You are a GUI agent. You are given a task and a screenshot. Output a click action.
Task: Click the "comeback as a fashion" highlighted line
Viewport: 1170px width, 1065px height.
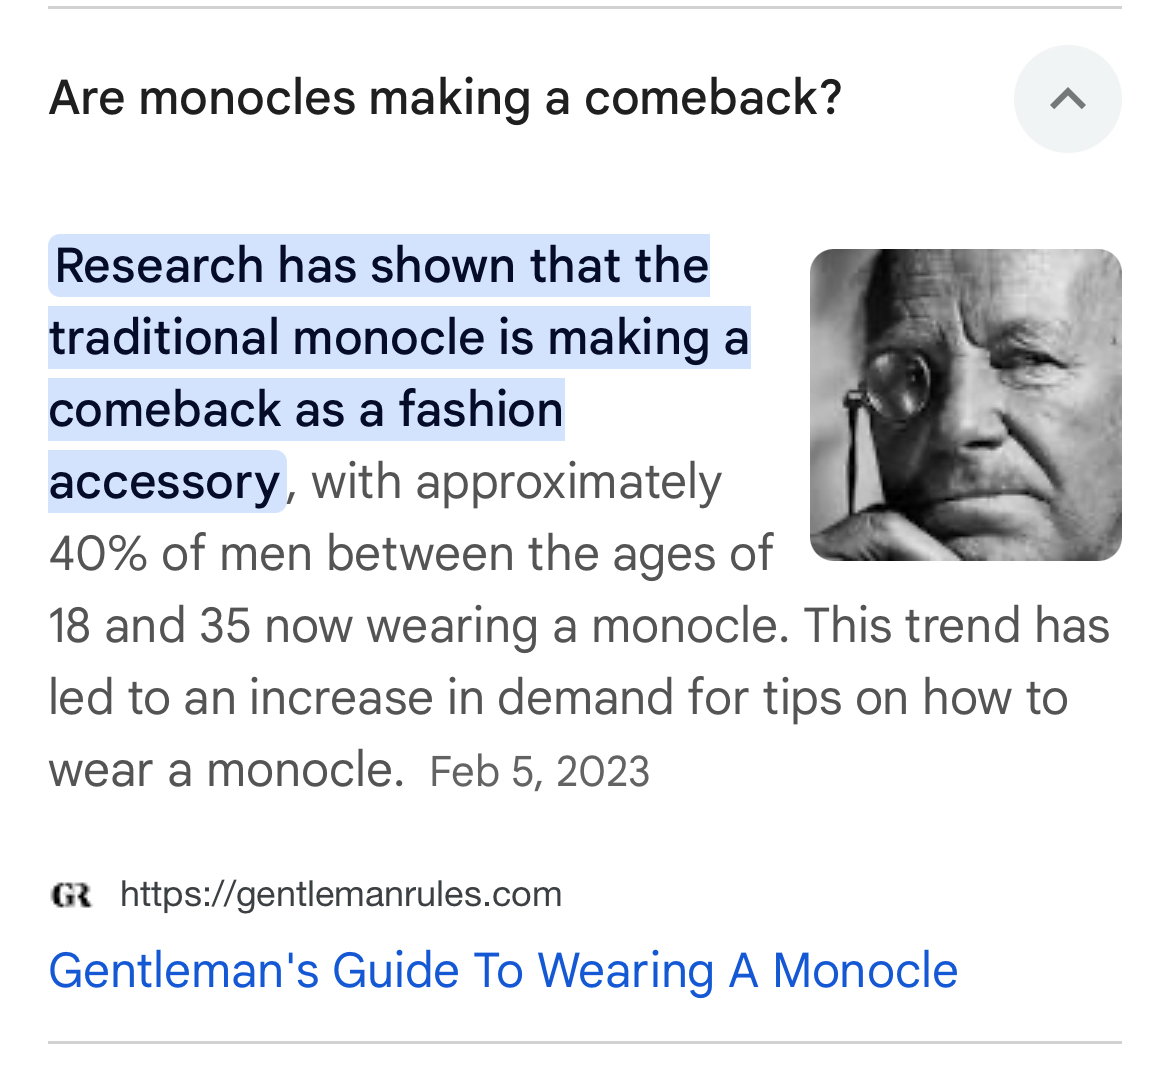[x=306, y=410]
